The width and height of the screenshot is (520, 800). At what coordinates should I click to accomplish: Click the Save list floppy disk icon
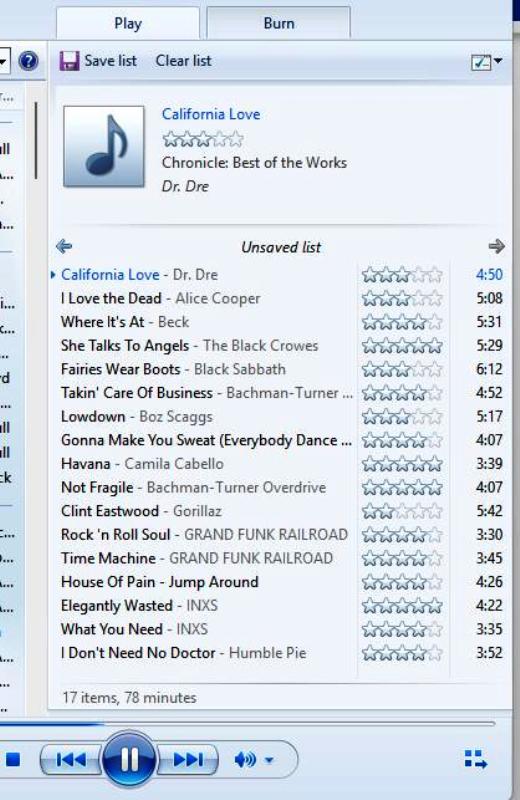click(69, 61)
